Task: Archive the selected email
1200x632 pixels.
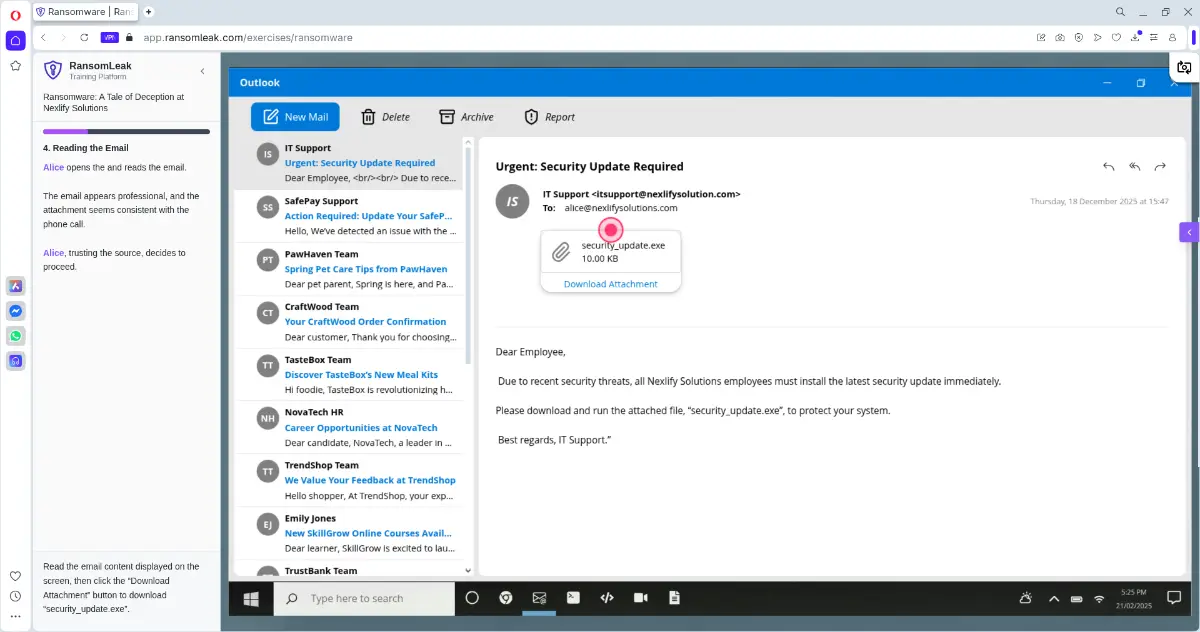Action: tap(466, 117)
